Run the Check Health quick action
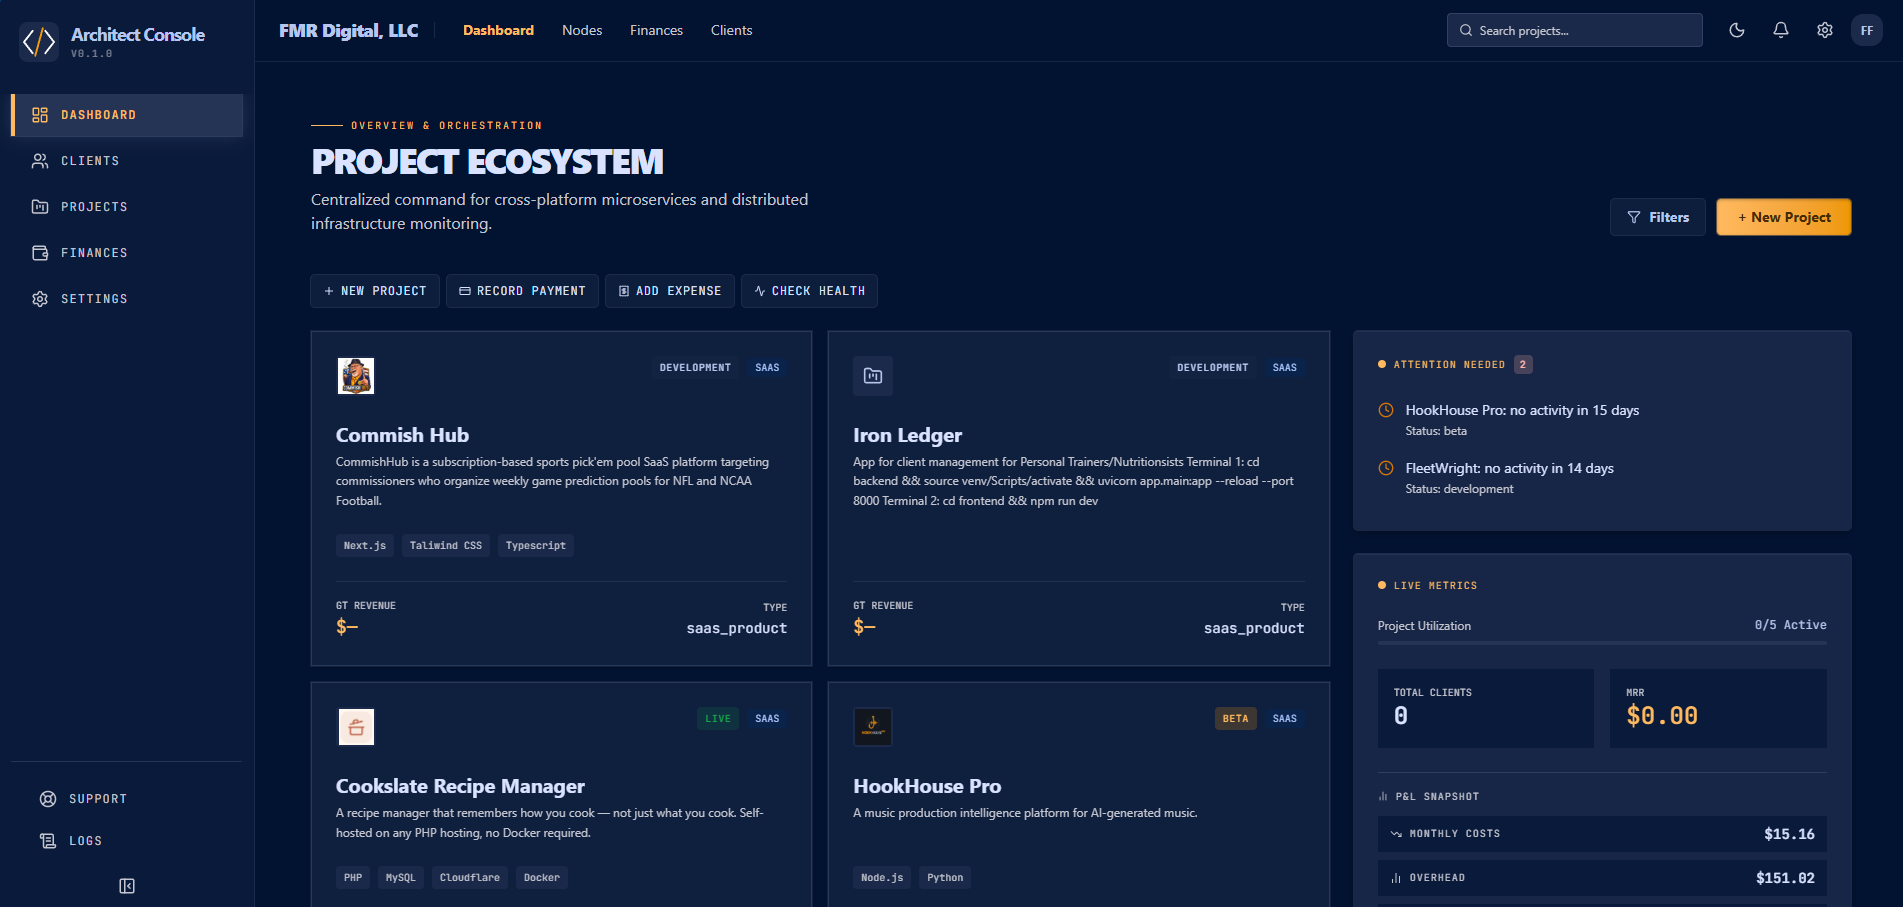The image size is (1903, 907). click(x=809, y=291)
